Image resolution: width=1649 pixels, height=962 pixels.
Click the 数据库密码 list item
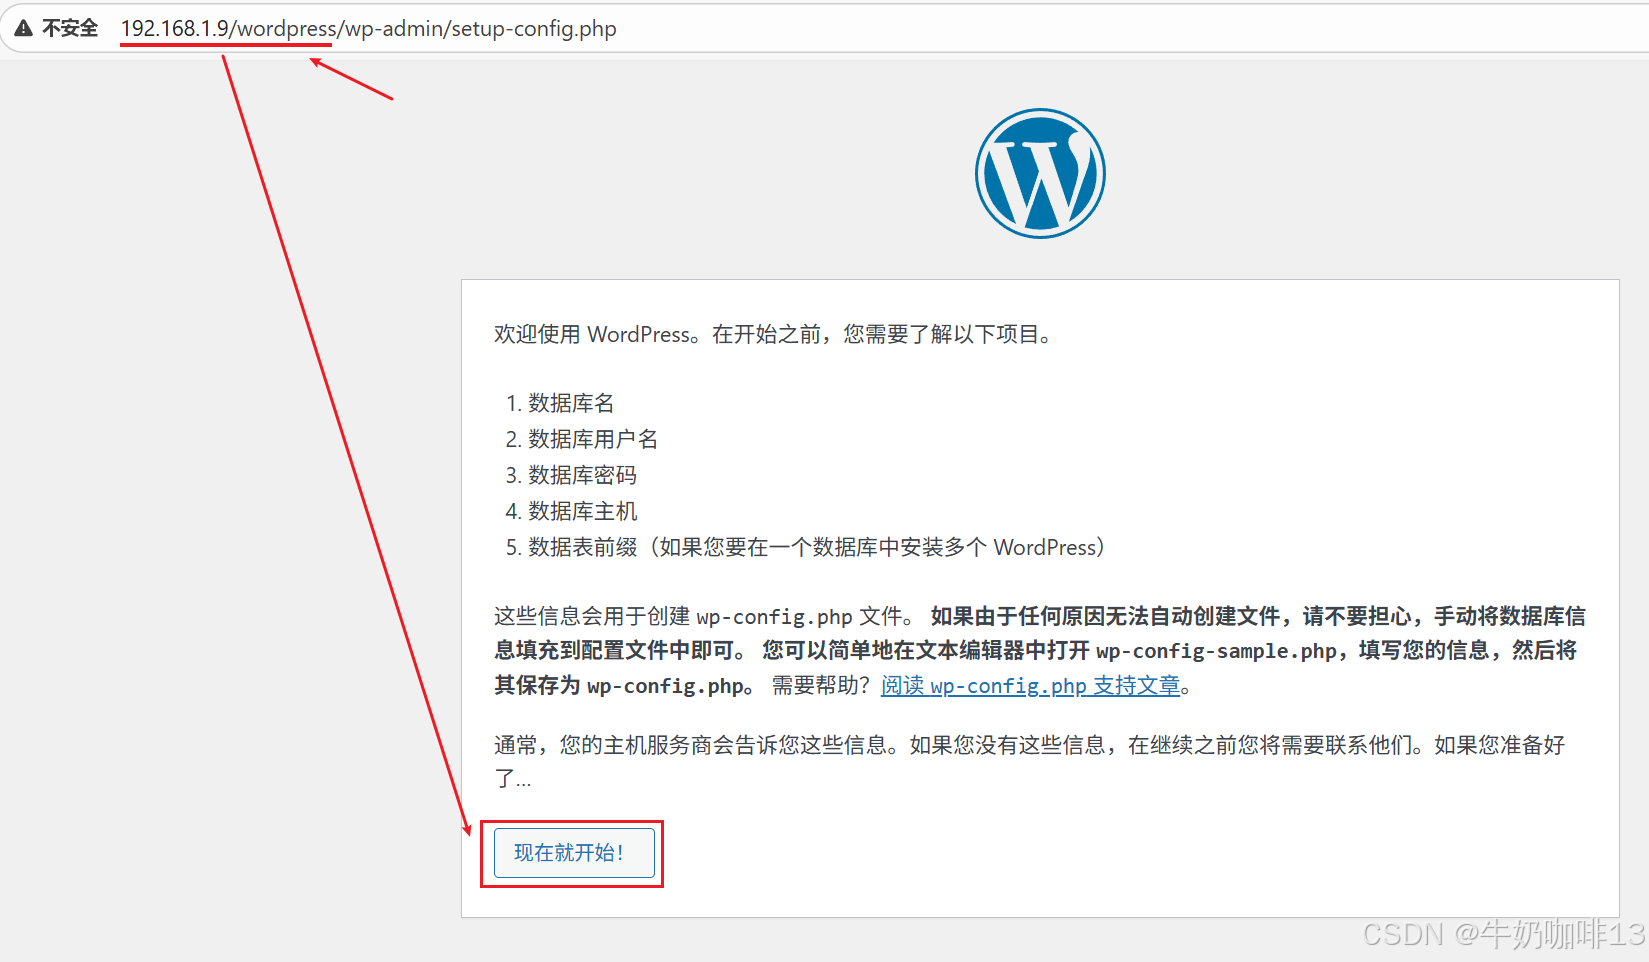coord(582,475)
